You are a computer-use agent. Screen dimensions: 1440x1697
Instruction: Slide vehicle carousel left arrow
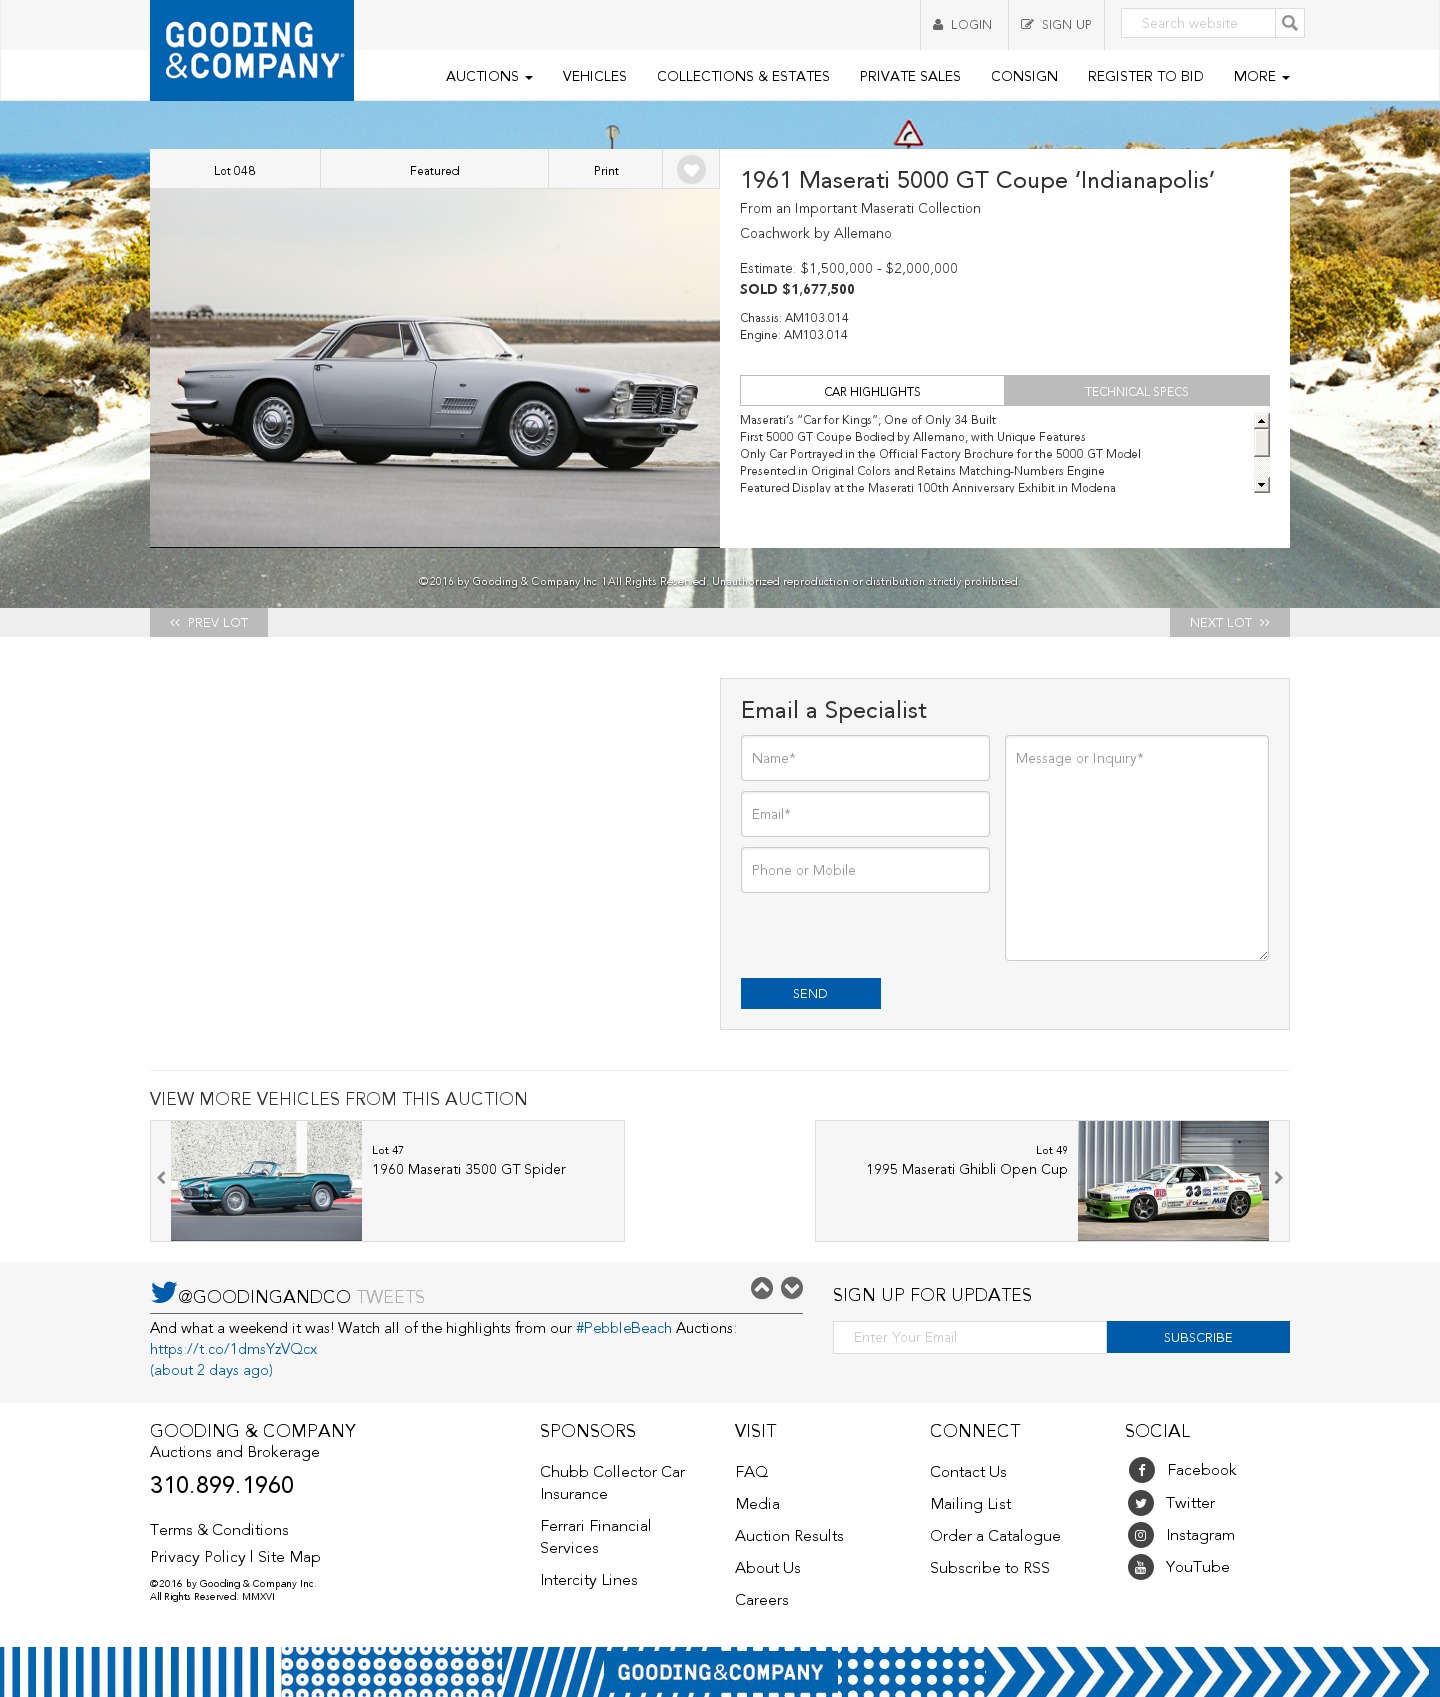161,1178
